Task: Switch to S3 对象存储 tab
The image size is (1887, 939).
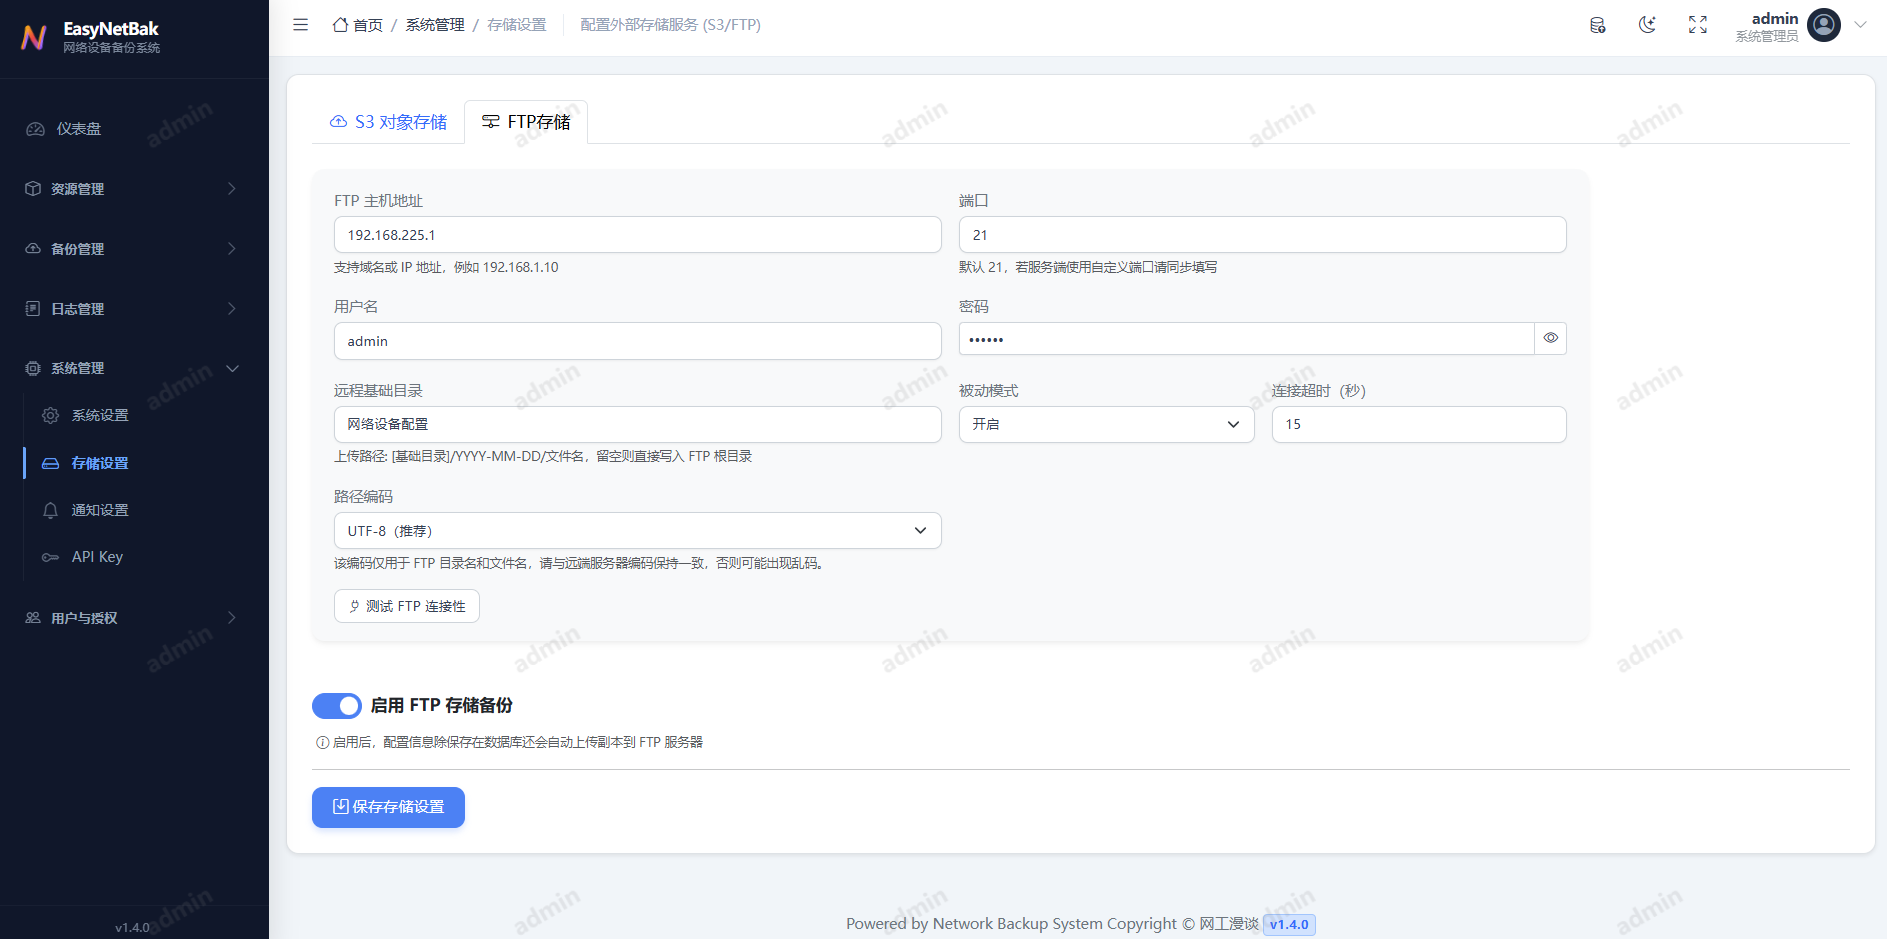Action: pyautogui.click(x=388, y=122)
